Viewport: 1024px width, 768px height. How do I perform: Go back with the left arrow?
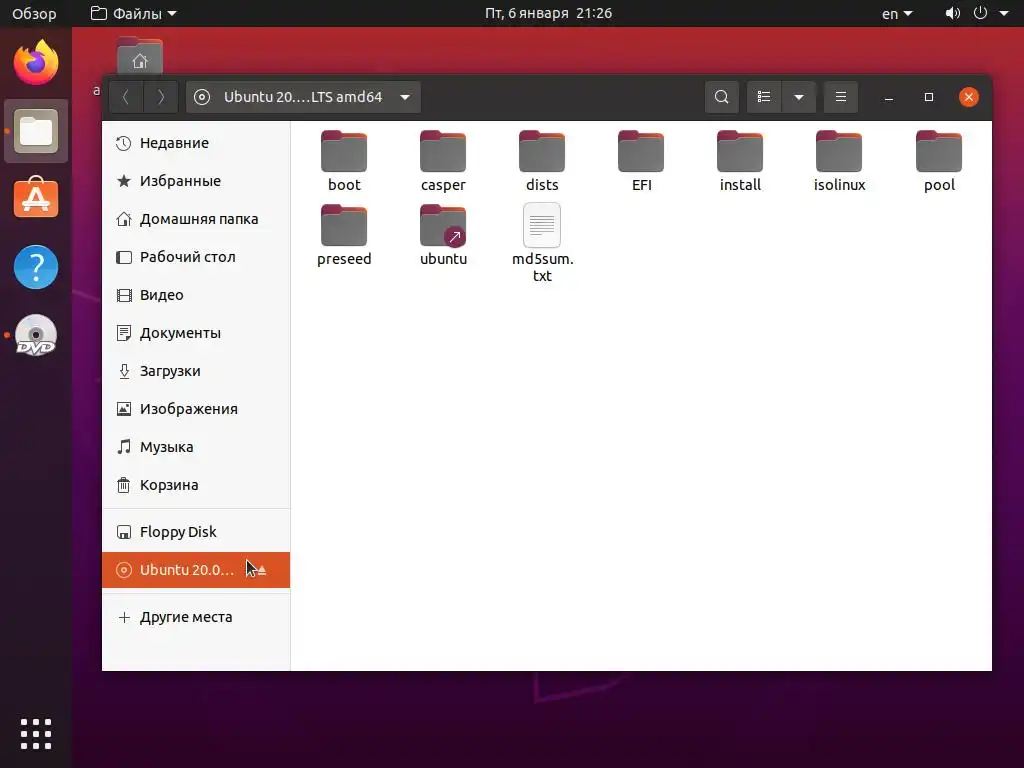pyautogui.click(x=126, y=97)
